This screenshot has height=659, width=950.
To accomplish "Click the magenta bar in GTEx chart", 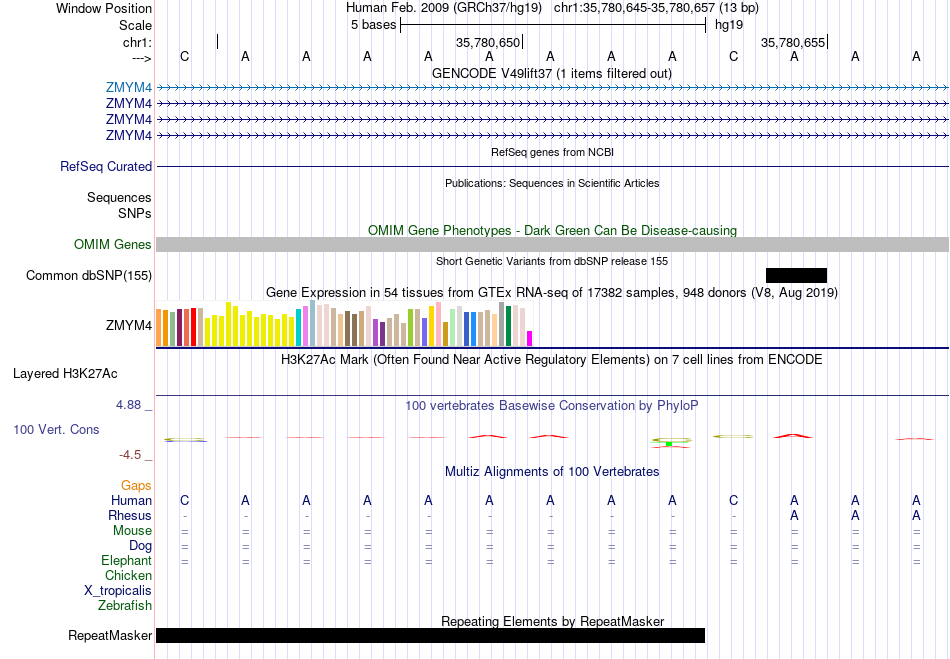I will pos(530,339).
